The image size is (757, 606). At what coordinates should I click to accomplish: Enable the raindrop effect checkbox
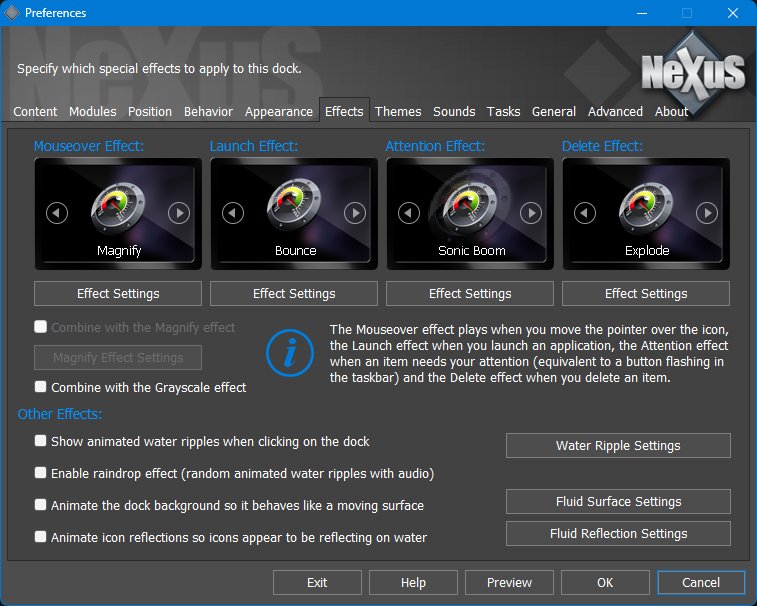point(41,473)
